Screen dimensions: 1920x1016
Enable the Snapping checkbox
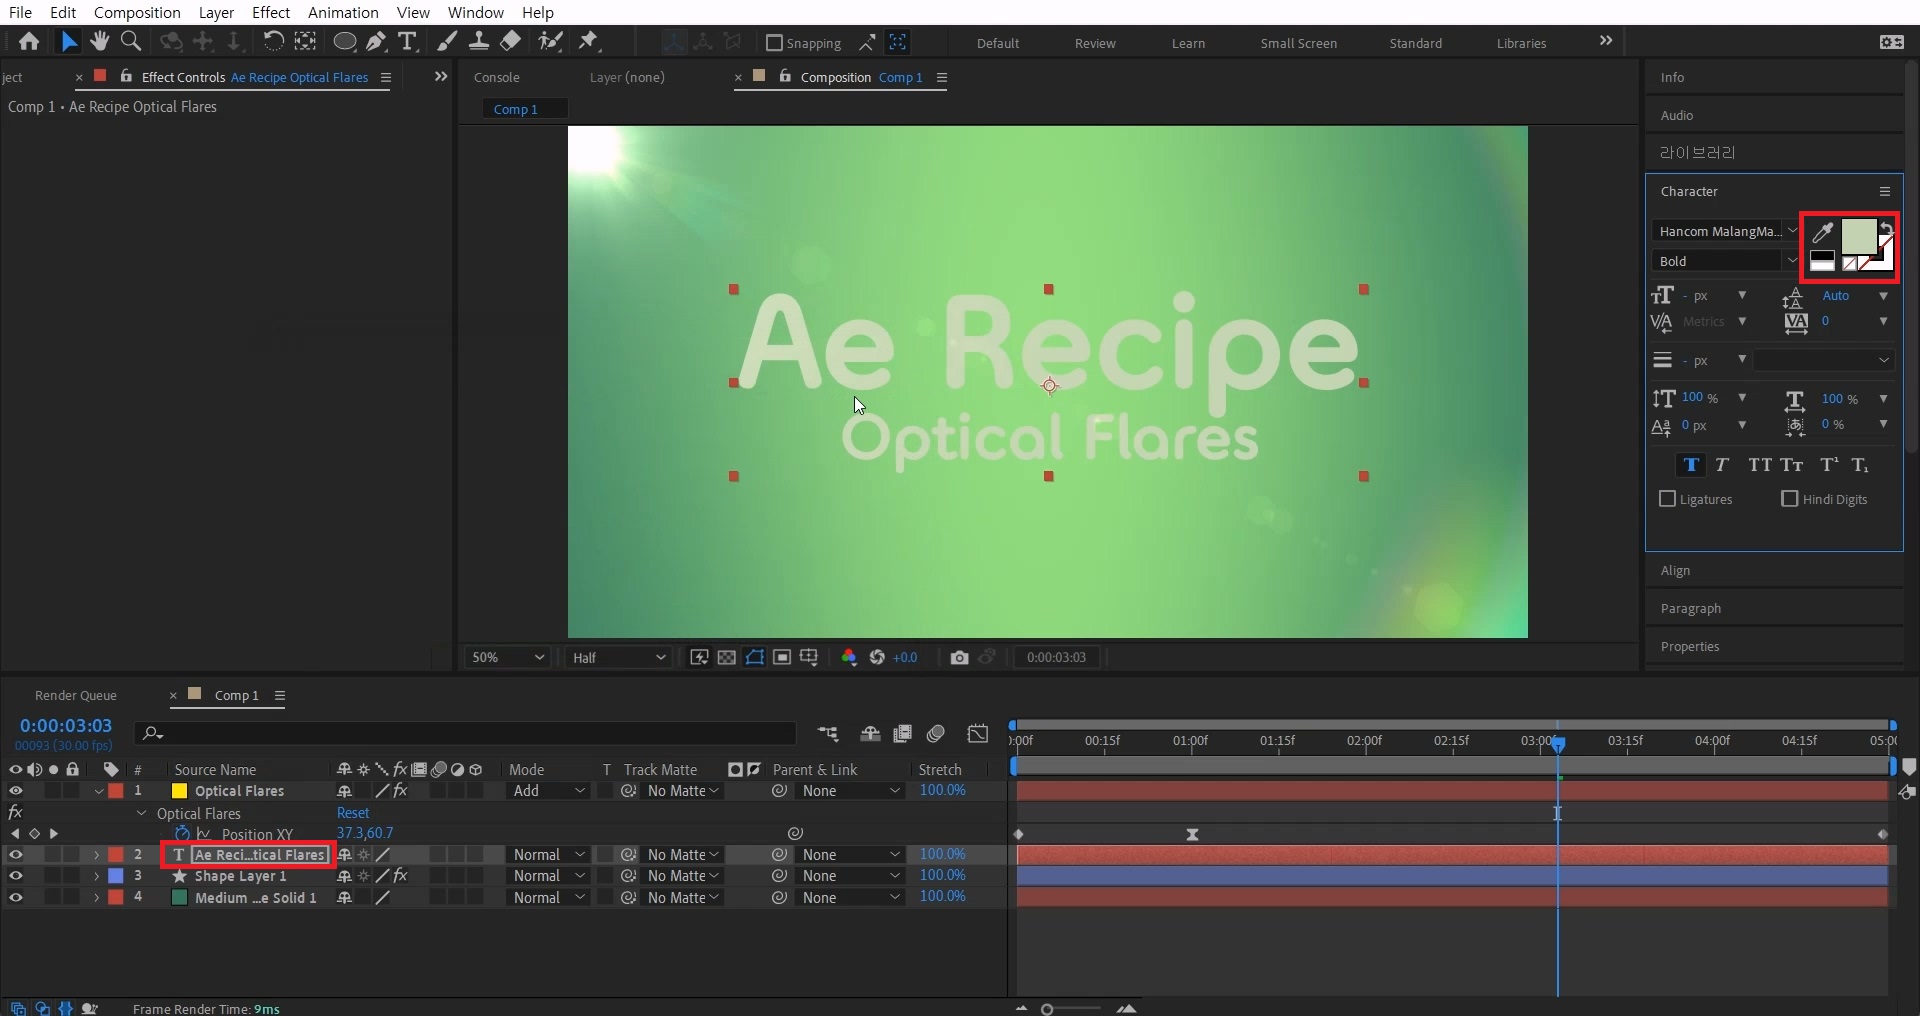point(774,42)
